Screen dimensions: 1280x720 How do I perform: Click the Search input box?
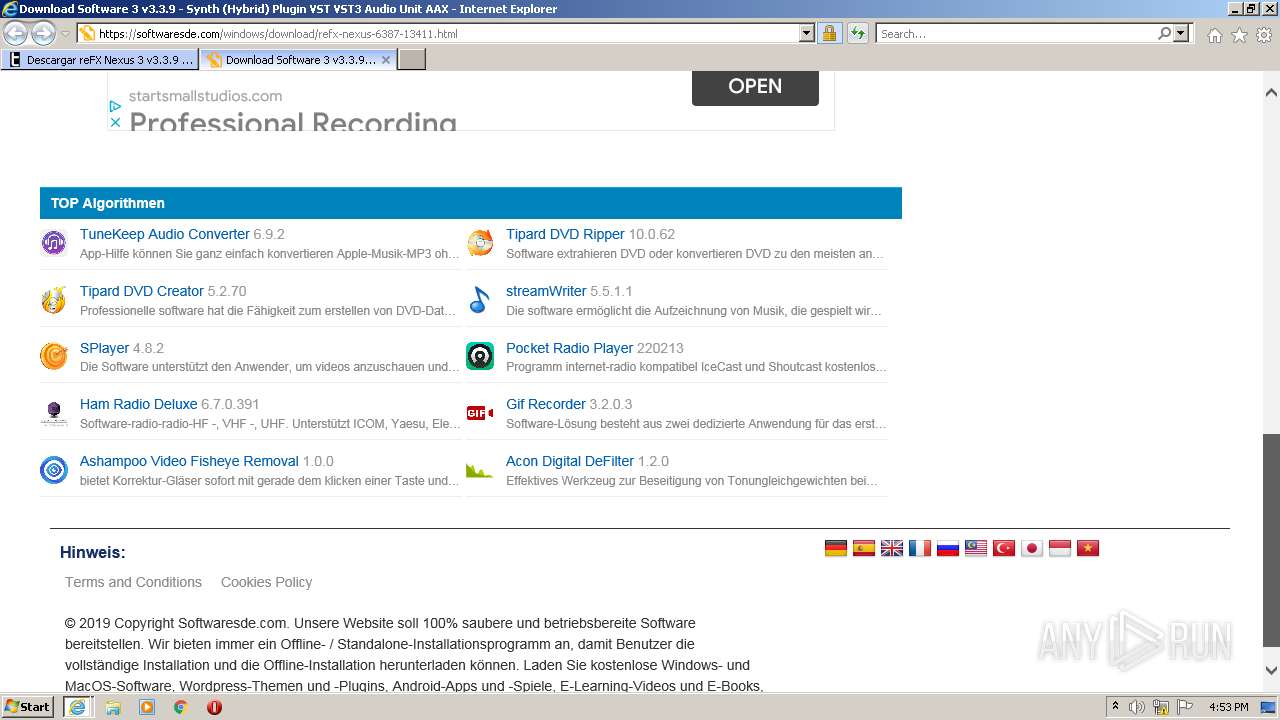(x=1015, y=33)
